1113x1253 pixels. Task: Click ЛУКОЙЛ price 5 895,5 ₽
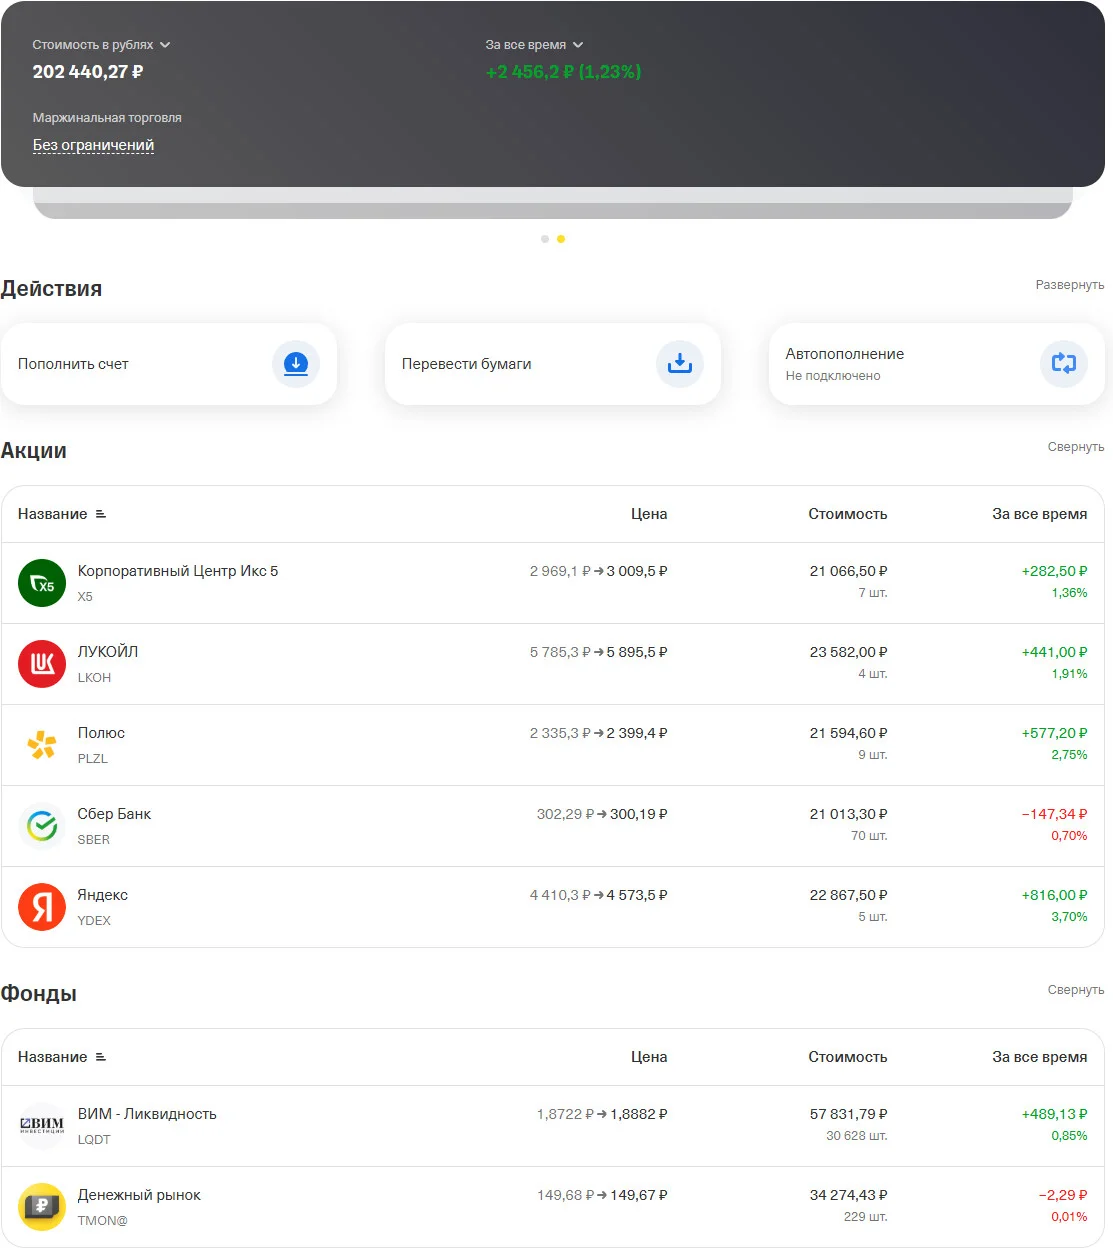pyautogui.click(x=637, y=652)
